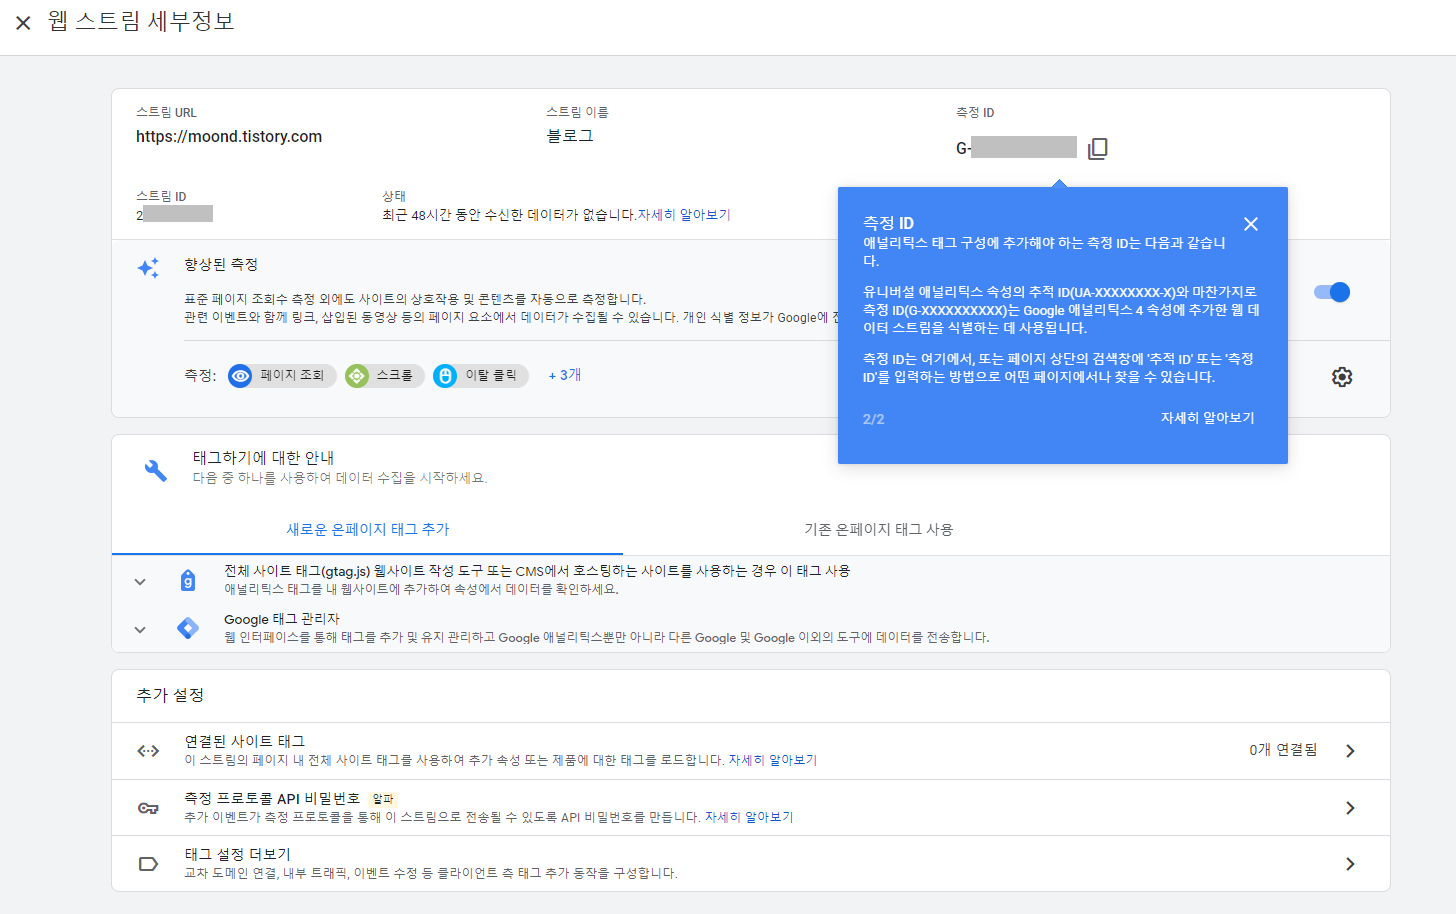
Task: Click the wrench tagging guide icon
Action: click(156, 470)
